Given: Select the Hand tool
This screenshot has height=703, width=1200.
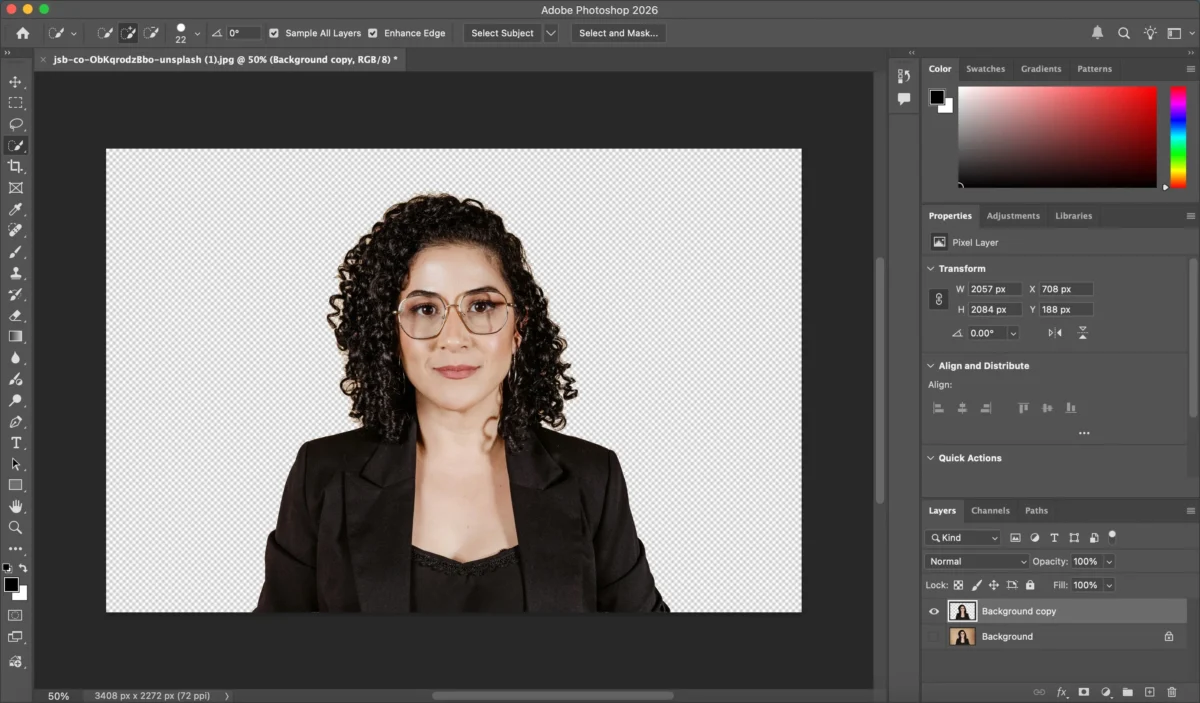Looking at the screenshot, I should click(15, 506).
